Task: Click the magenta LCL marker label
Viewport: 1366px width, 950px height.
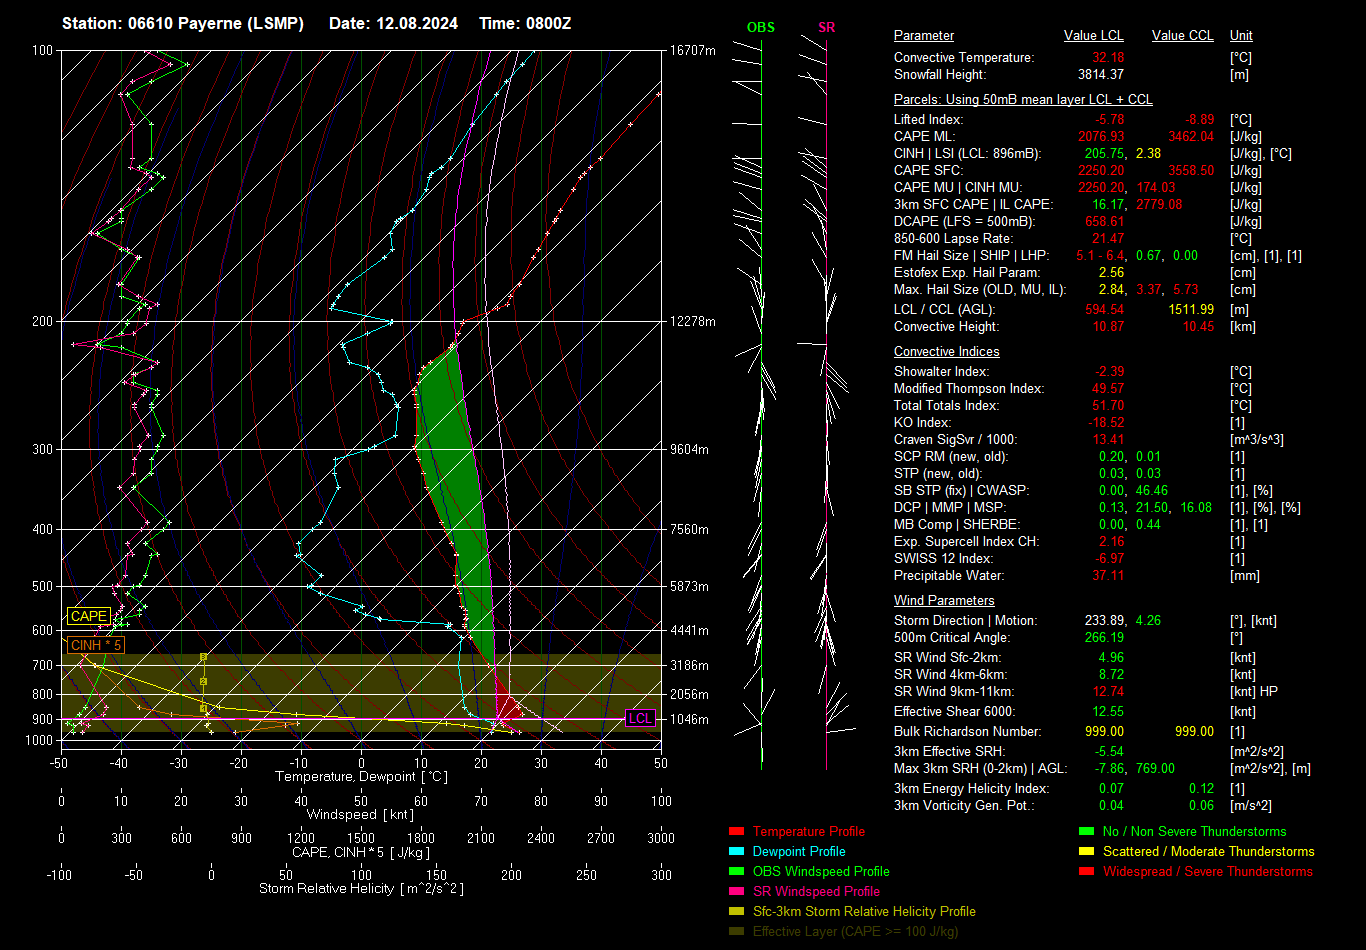Action: (x=640, y=718)
